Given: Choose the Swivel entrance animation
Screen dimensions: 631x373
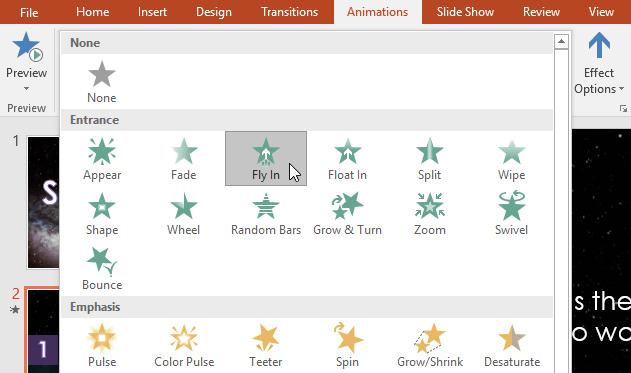Looking at the screenshot, I should pos(511,214).
